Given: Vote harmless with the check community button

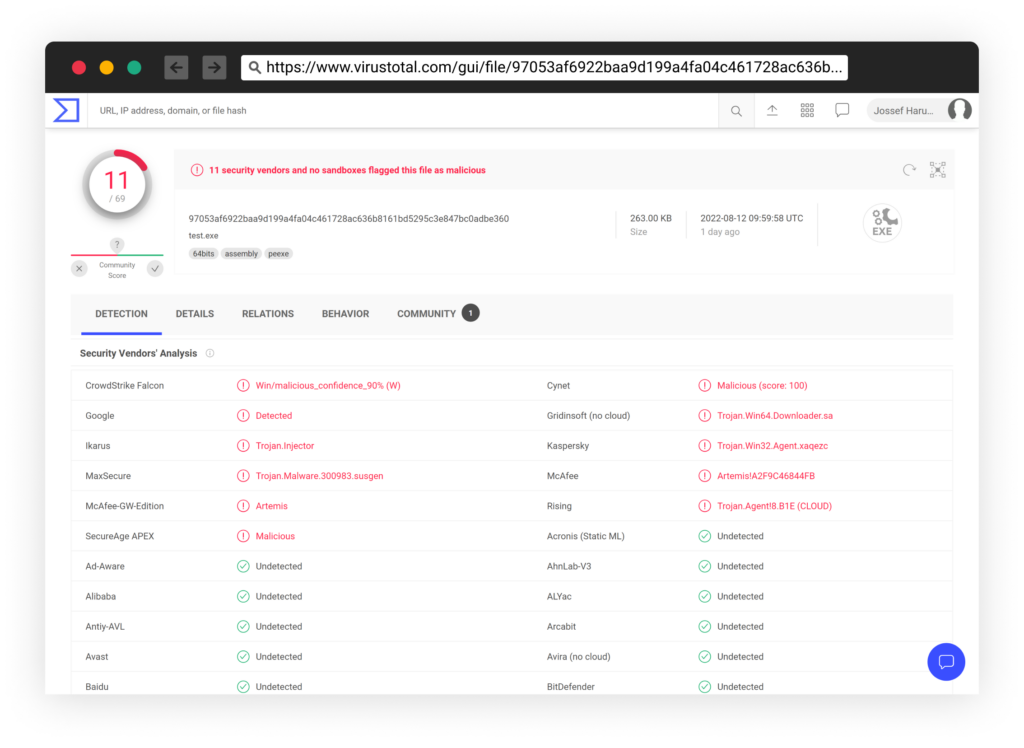Looking at the screenshot, I should coord(155,268).
